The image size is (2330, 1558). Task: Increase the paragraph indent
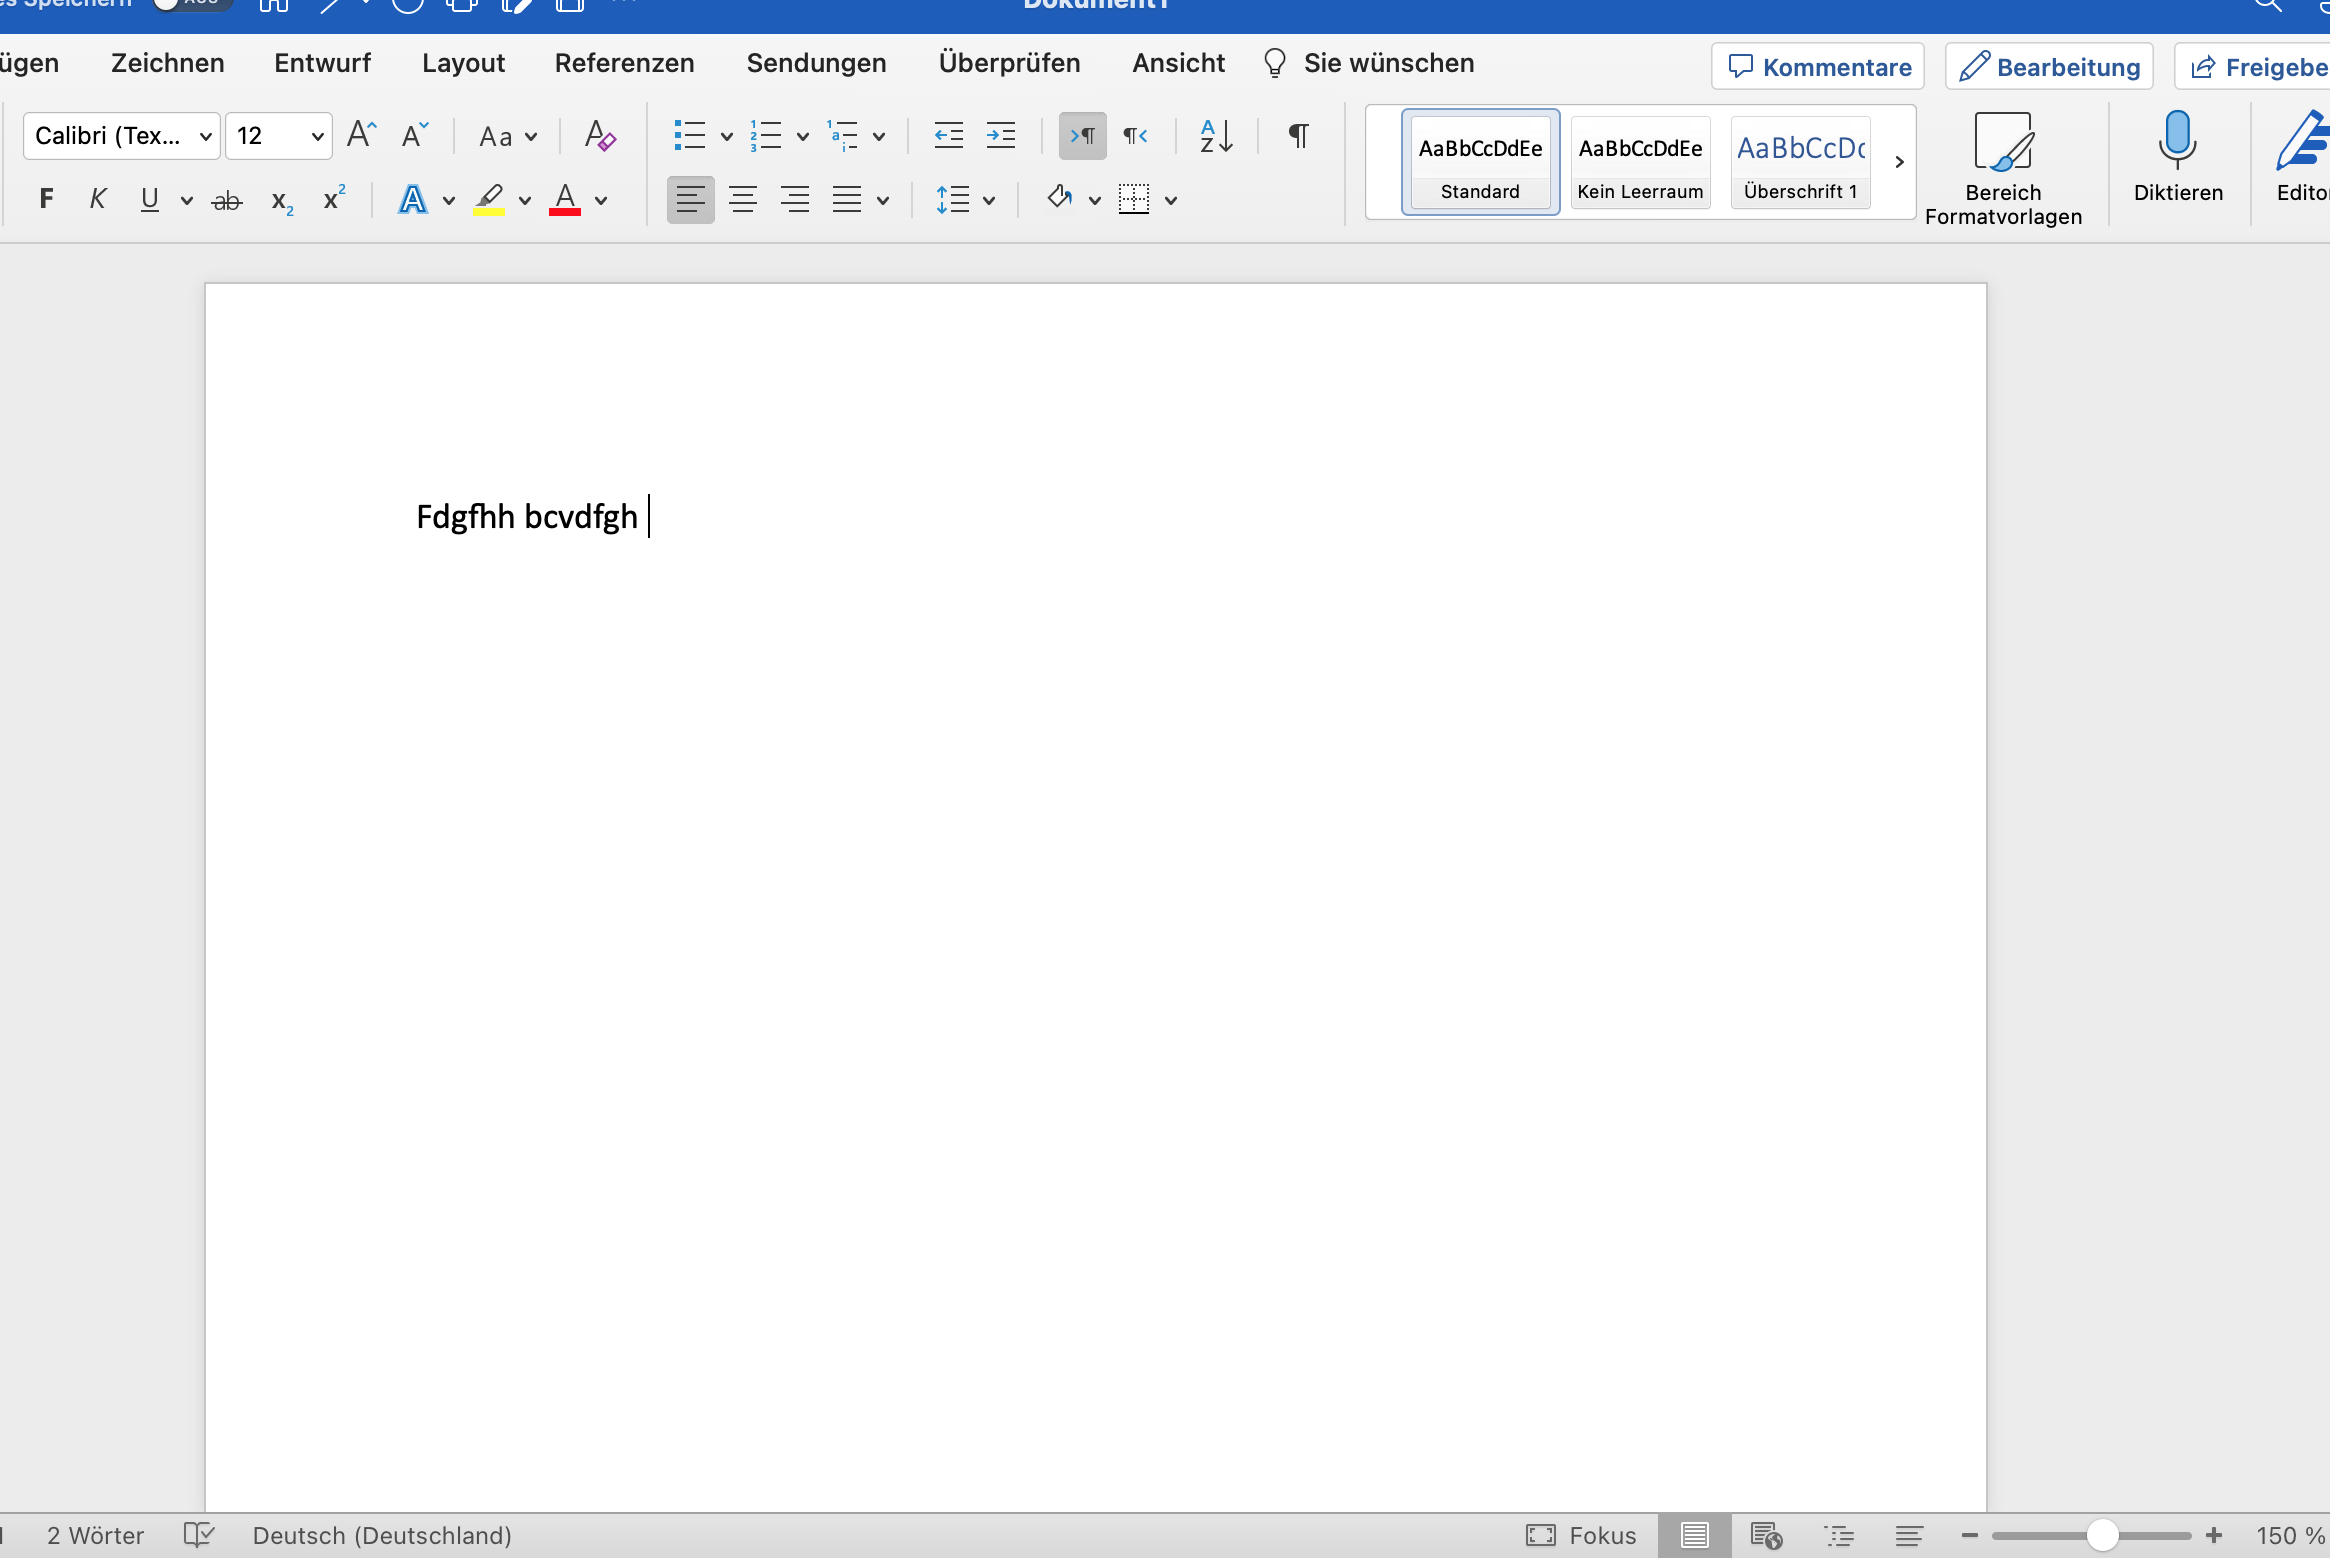click(1001, 136)
